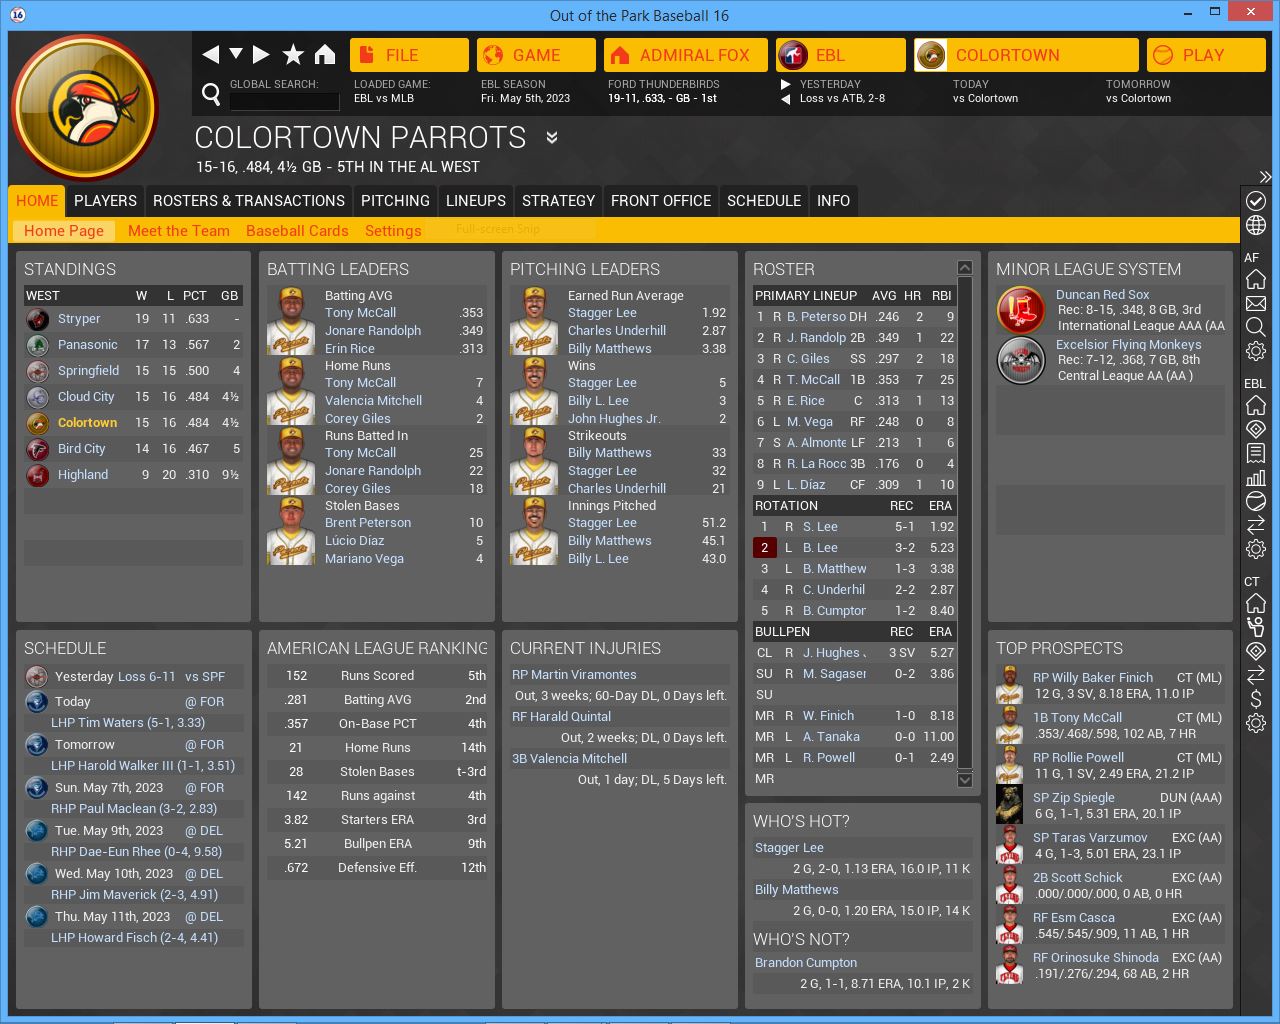Click the EBL diamond field icon
Viewport: 1280px width, 1024px height.
(1255, 429)
